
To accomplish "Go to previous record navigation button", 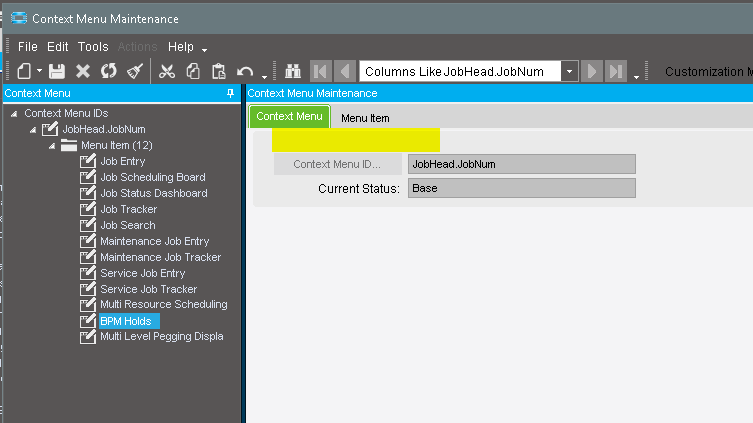I will pyautogui.click(x=345, y=72).
